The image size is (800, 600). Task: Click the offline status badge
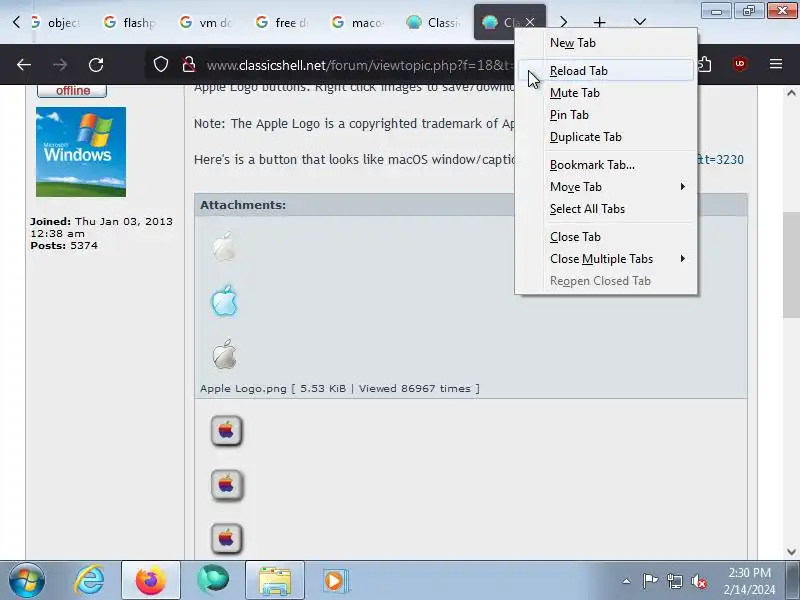(72, 91)
